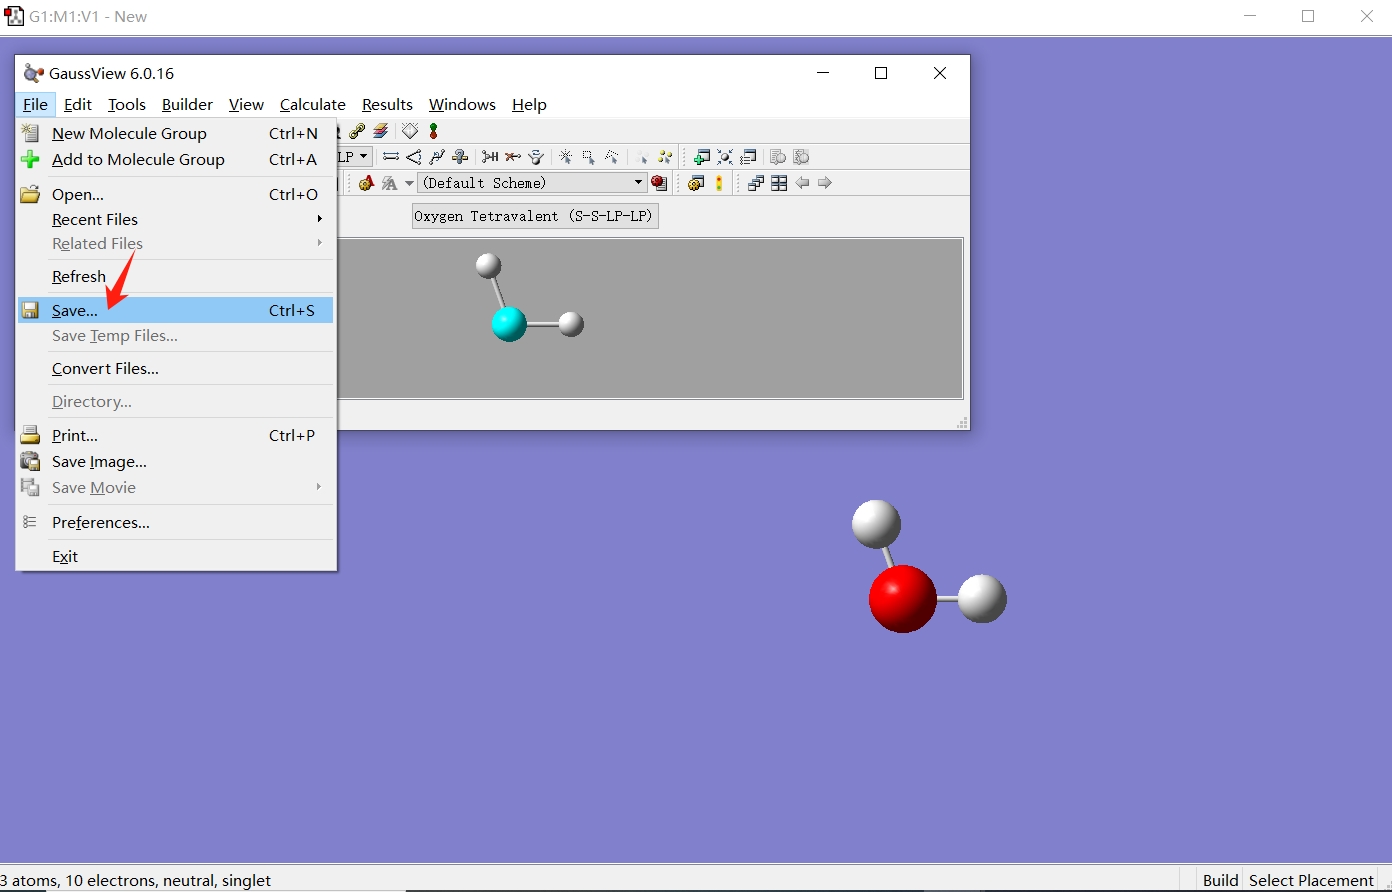Click the right arrow next-window icon
This screenshot has height=892, width=1392.
(824, 183)
